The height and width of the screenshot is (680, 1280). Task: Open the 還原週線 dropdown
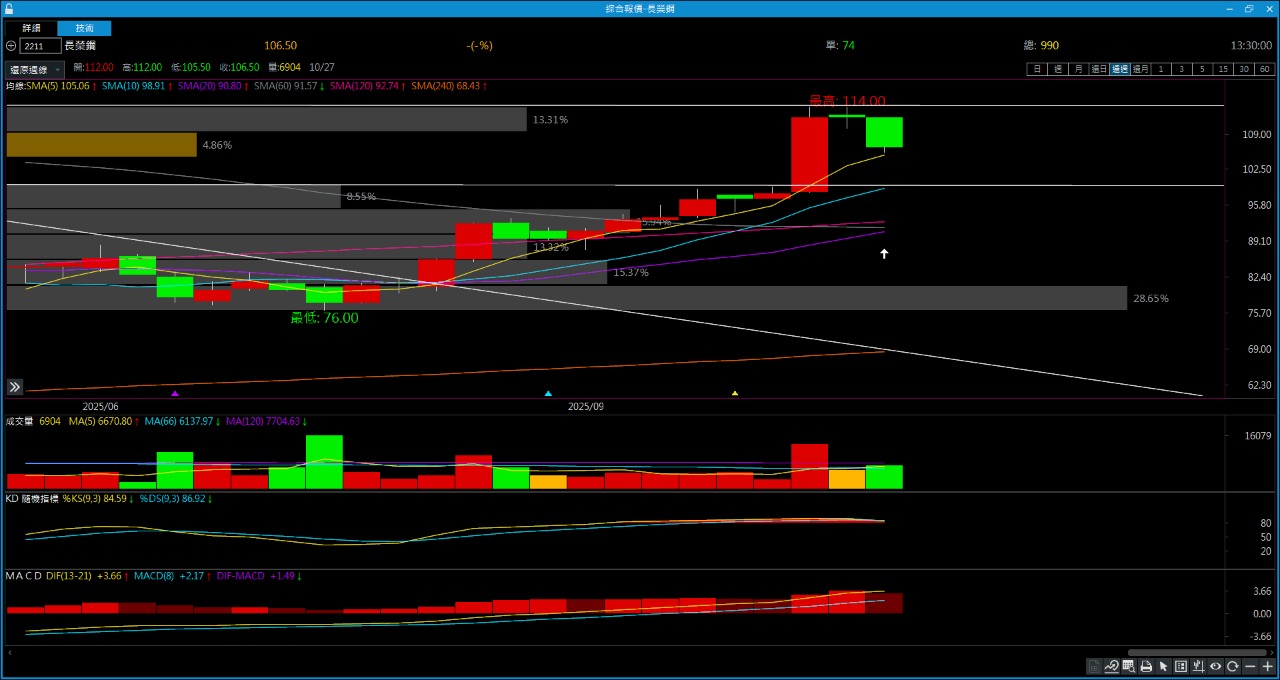(35, 69)
